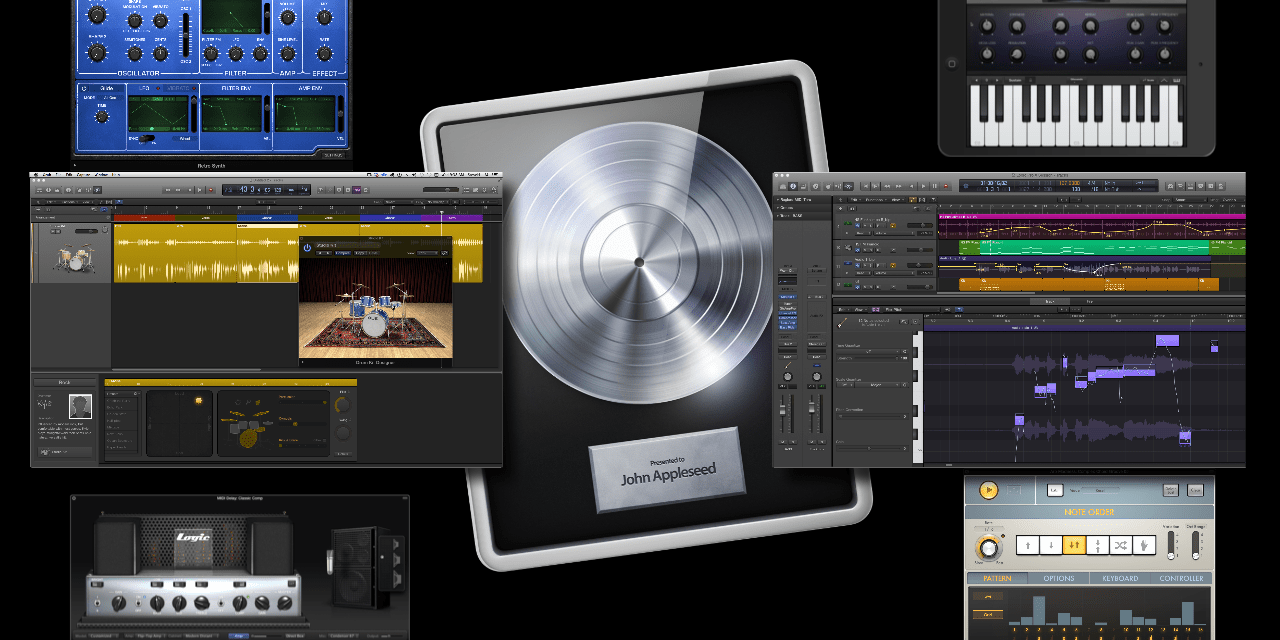Click the Glide knob on the blue synth
This screenshot has height=640, width=1280.
pyautogui.click(x=101, y=116)
